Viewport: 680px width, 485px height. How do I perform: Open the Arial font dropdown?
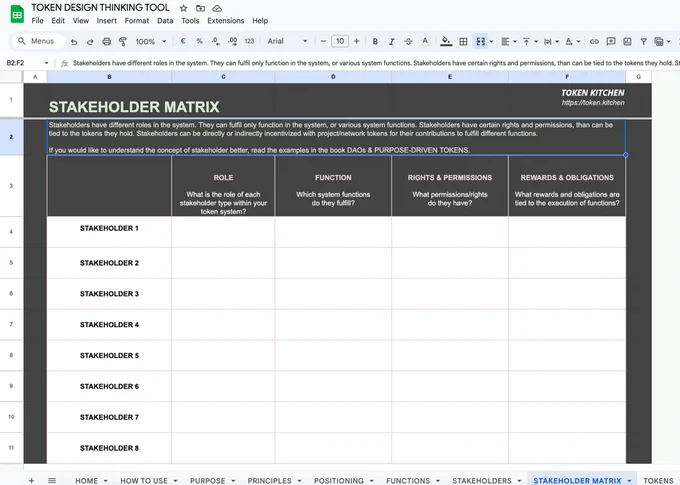(287, 41)
